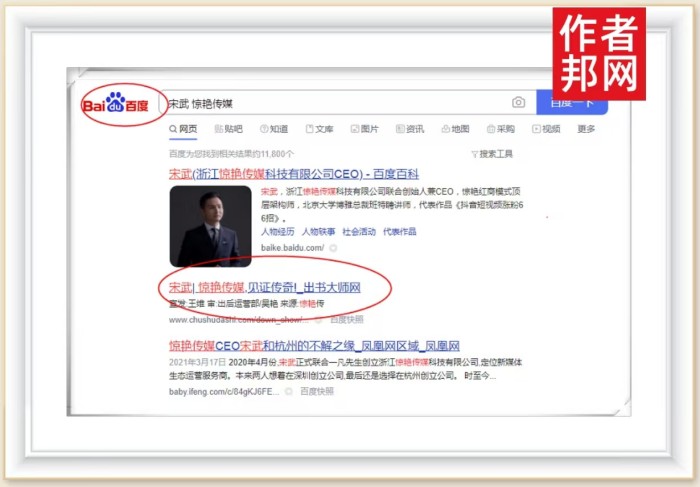Image resolution: width=700 pixels, height=487 pixels.
Task: Open the 知道 search tab
Action: point(273,129)
